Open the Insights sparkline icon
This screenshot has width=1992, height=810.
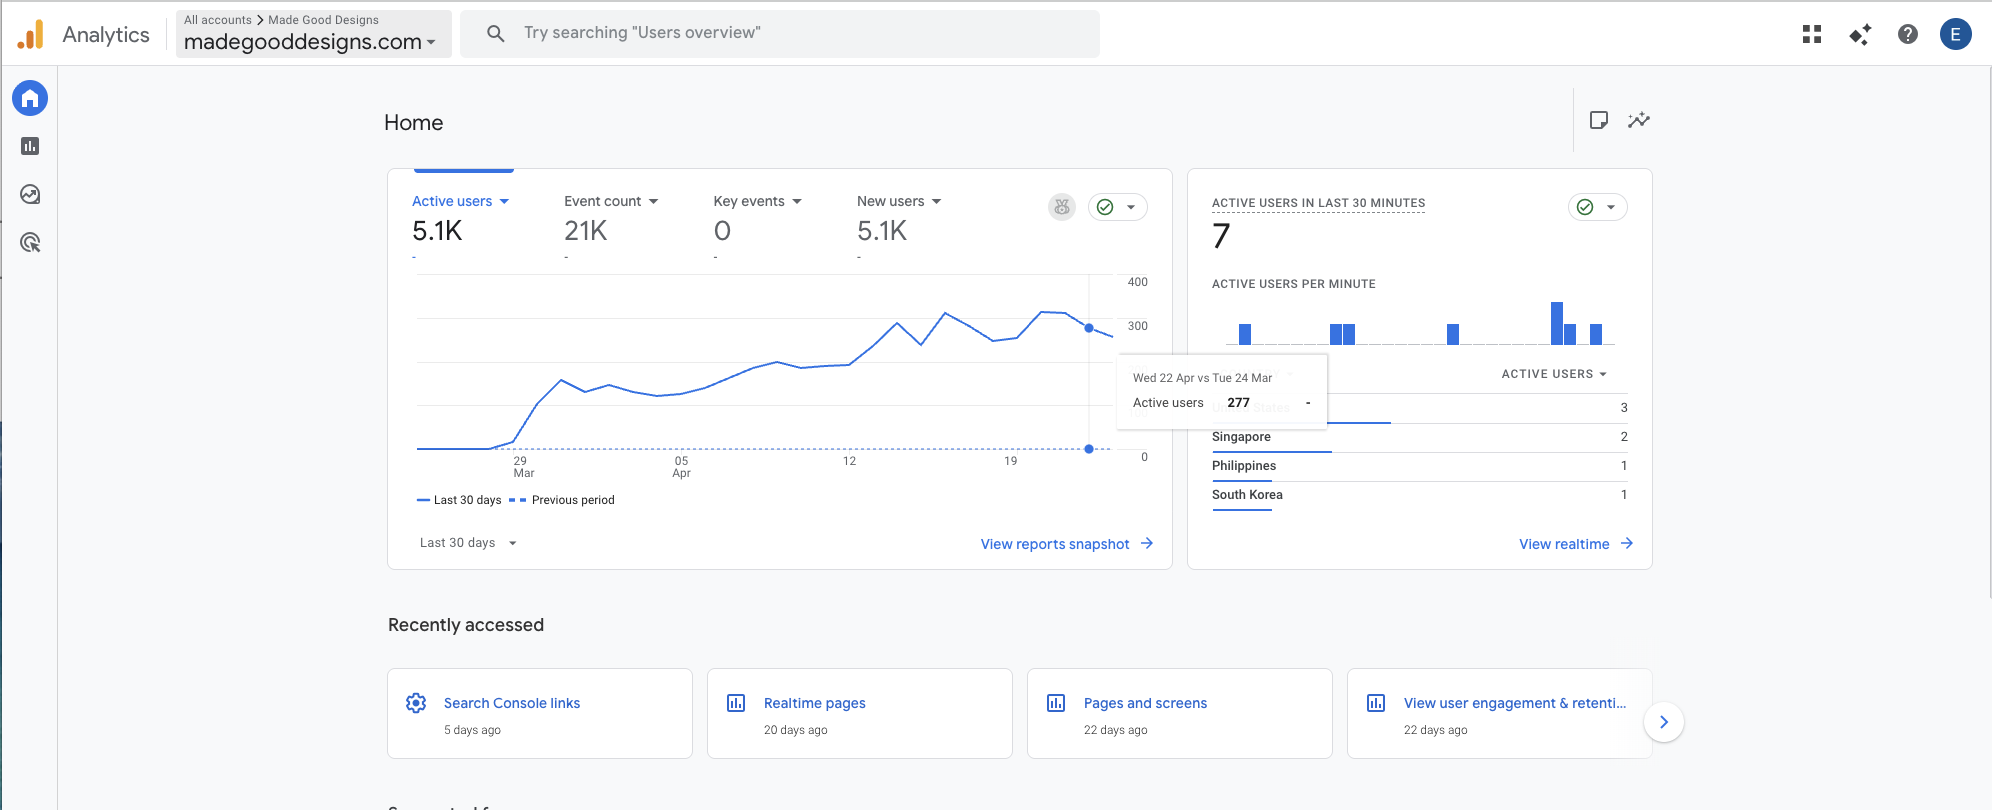[x=1639, y=120]
